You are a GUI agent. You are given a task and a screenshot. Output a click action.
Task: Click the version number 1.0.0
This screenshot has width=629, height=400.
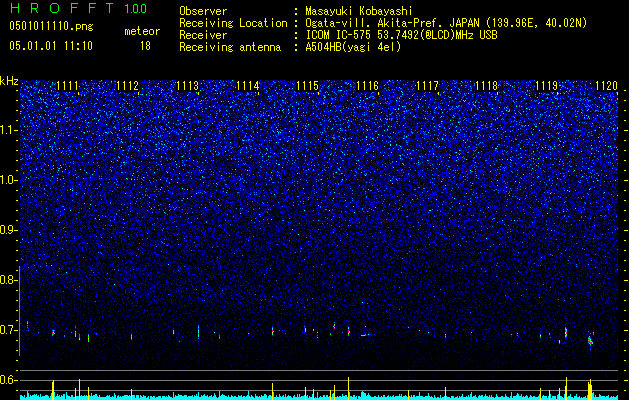135,8
